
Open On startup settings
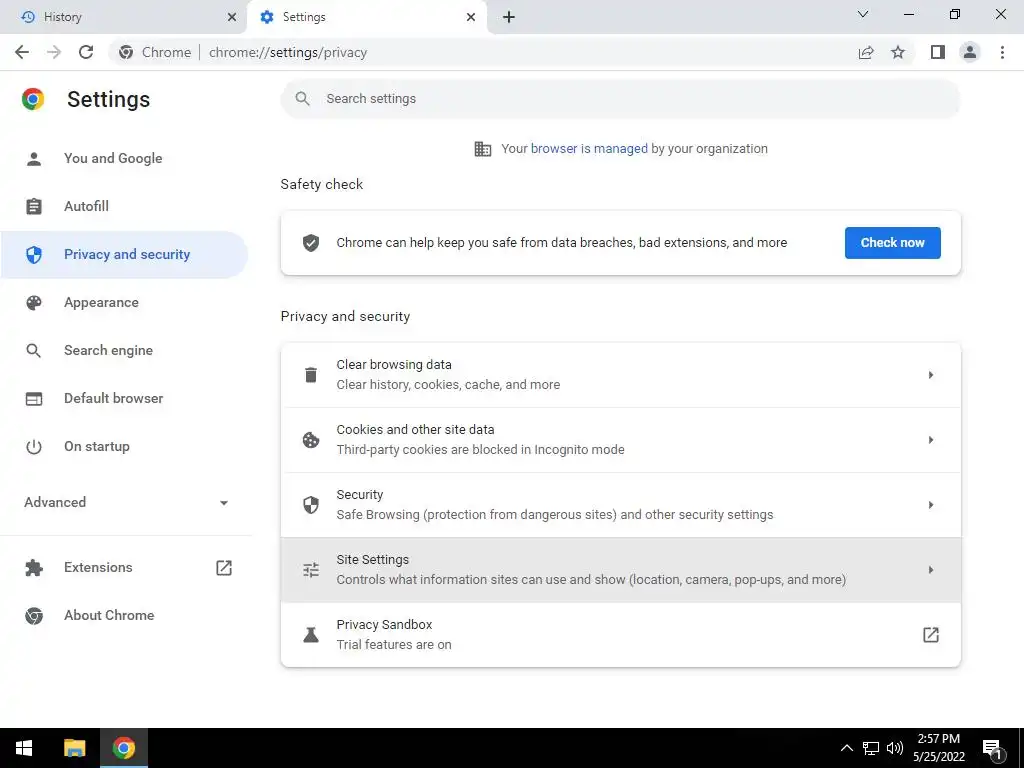[x=124, y=447]
